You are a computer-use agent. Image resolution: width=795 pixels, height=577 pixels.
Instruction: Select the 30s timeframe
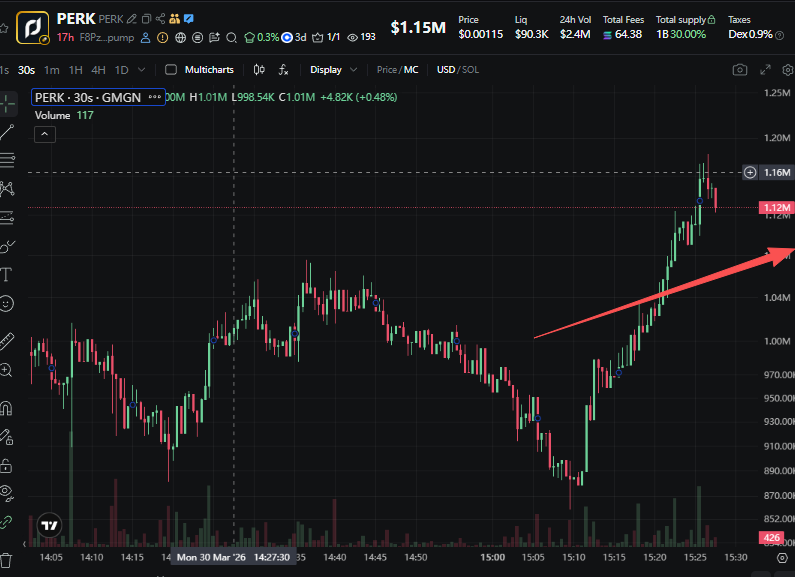(x=26, y=70)
